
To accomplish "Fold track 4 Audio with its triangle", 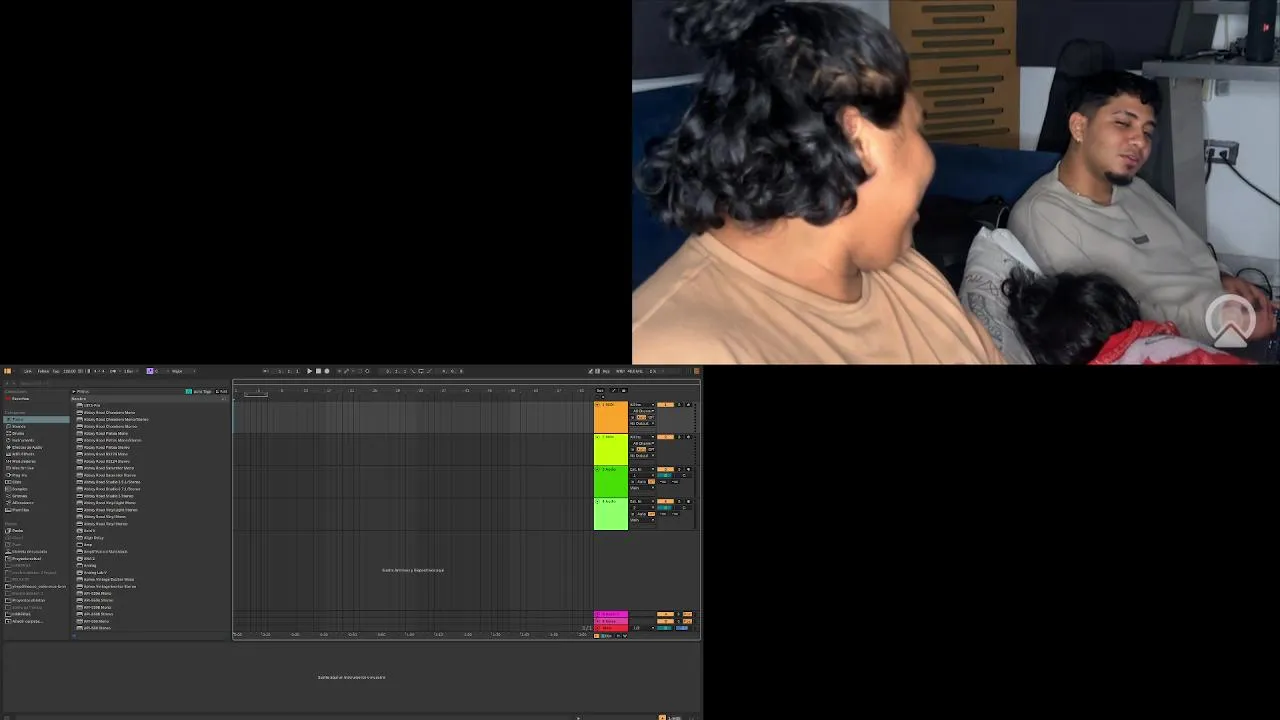I will pos(598,502).
